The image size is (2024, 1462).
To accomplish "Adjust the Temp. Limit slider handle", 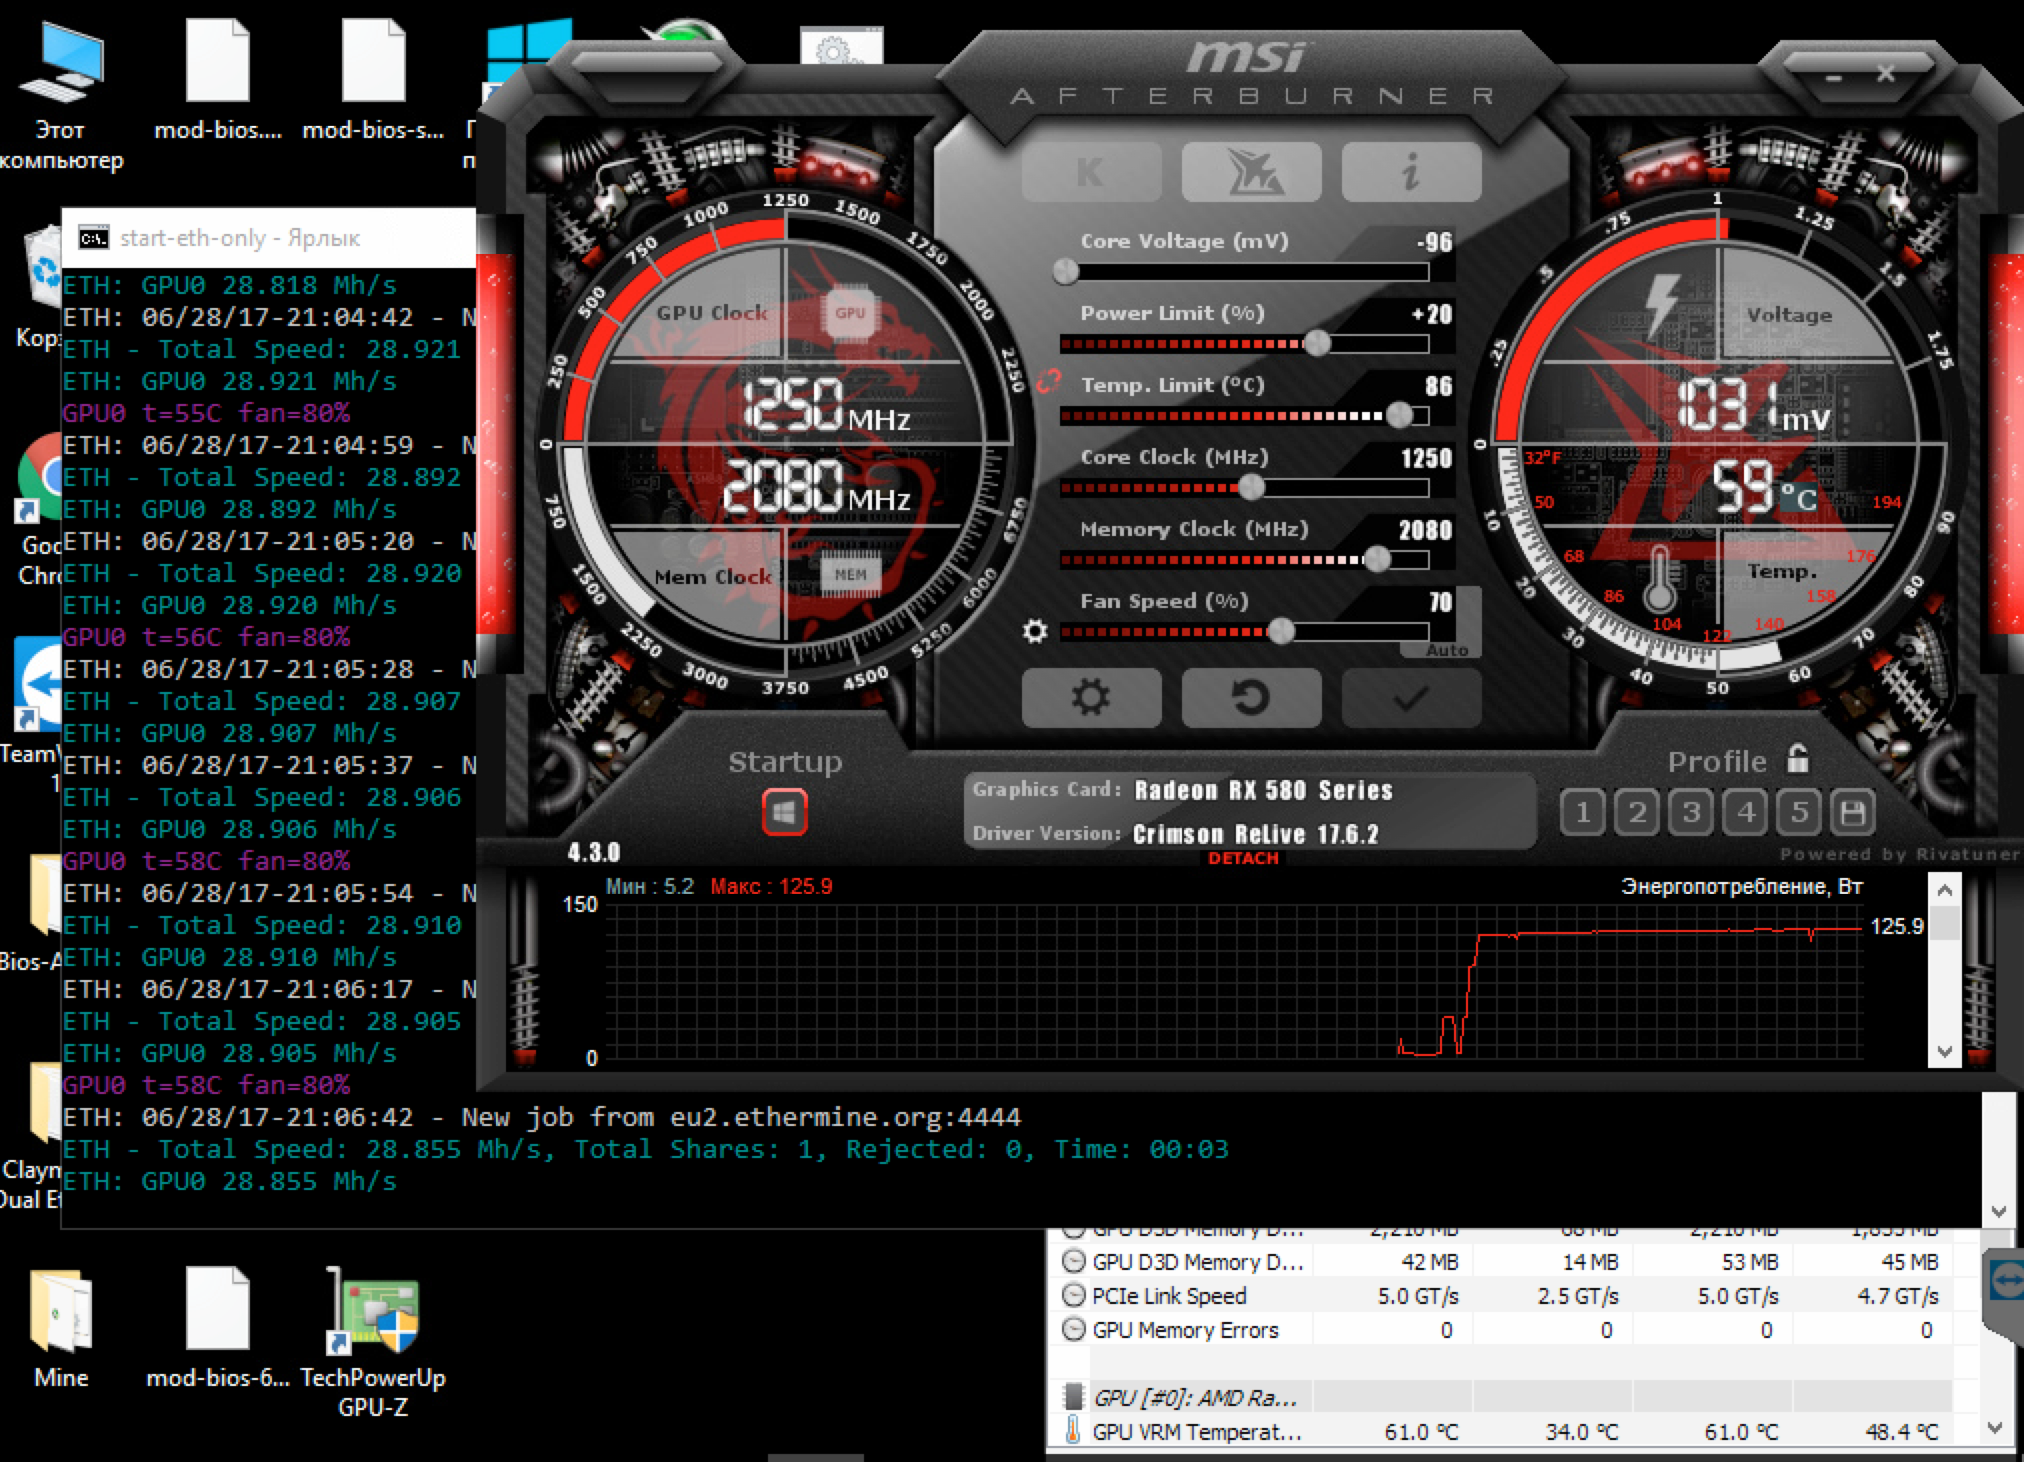I will click(x=1399, y=415).
